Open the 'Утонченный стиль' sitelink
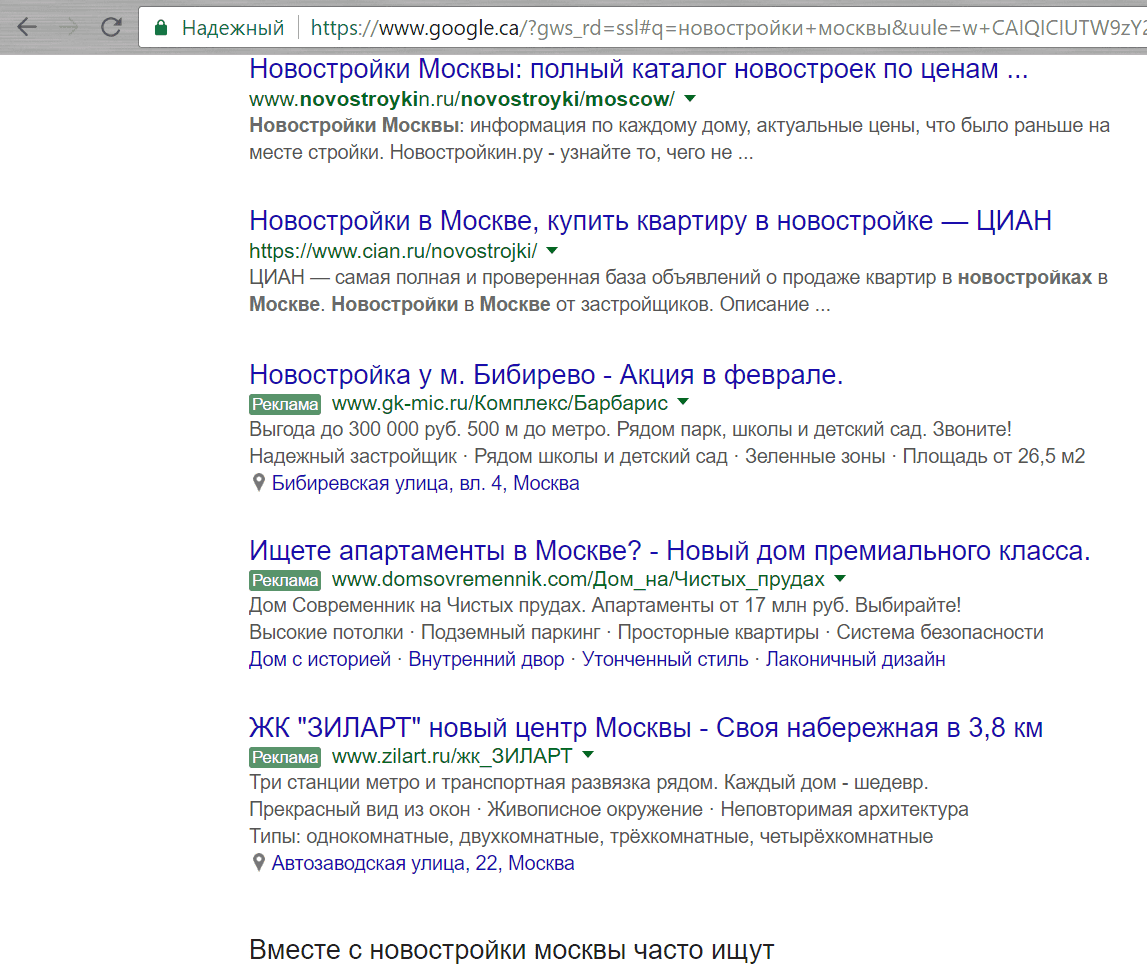Screen dimensions: 1147x970 pyautogui.click(x=665, y=659)
